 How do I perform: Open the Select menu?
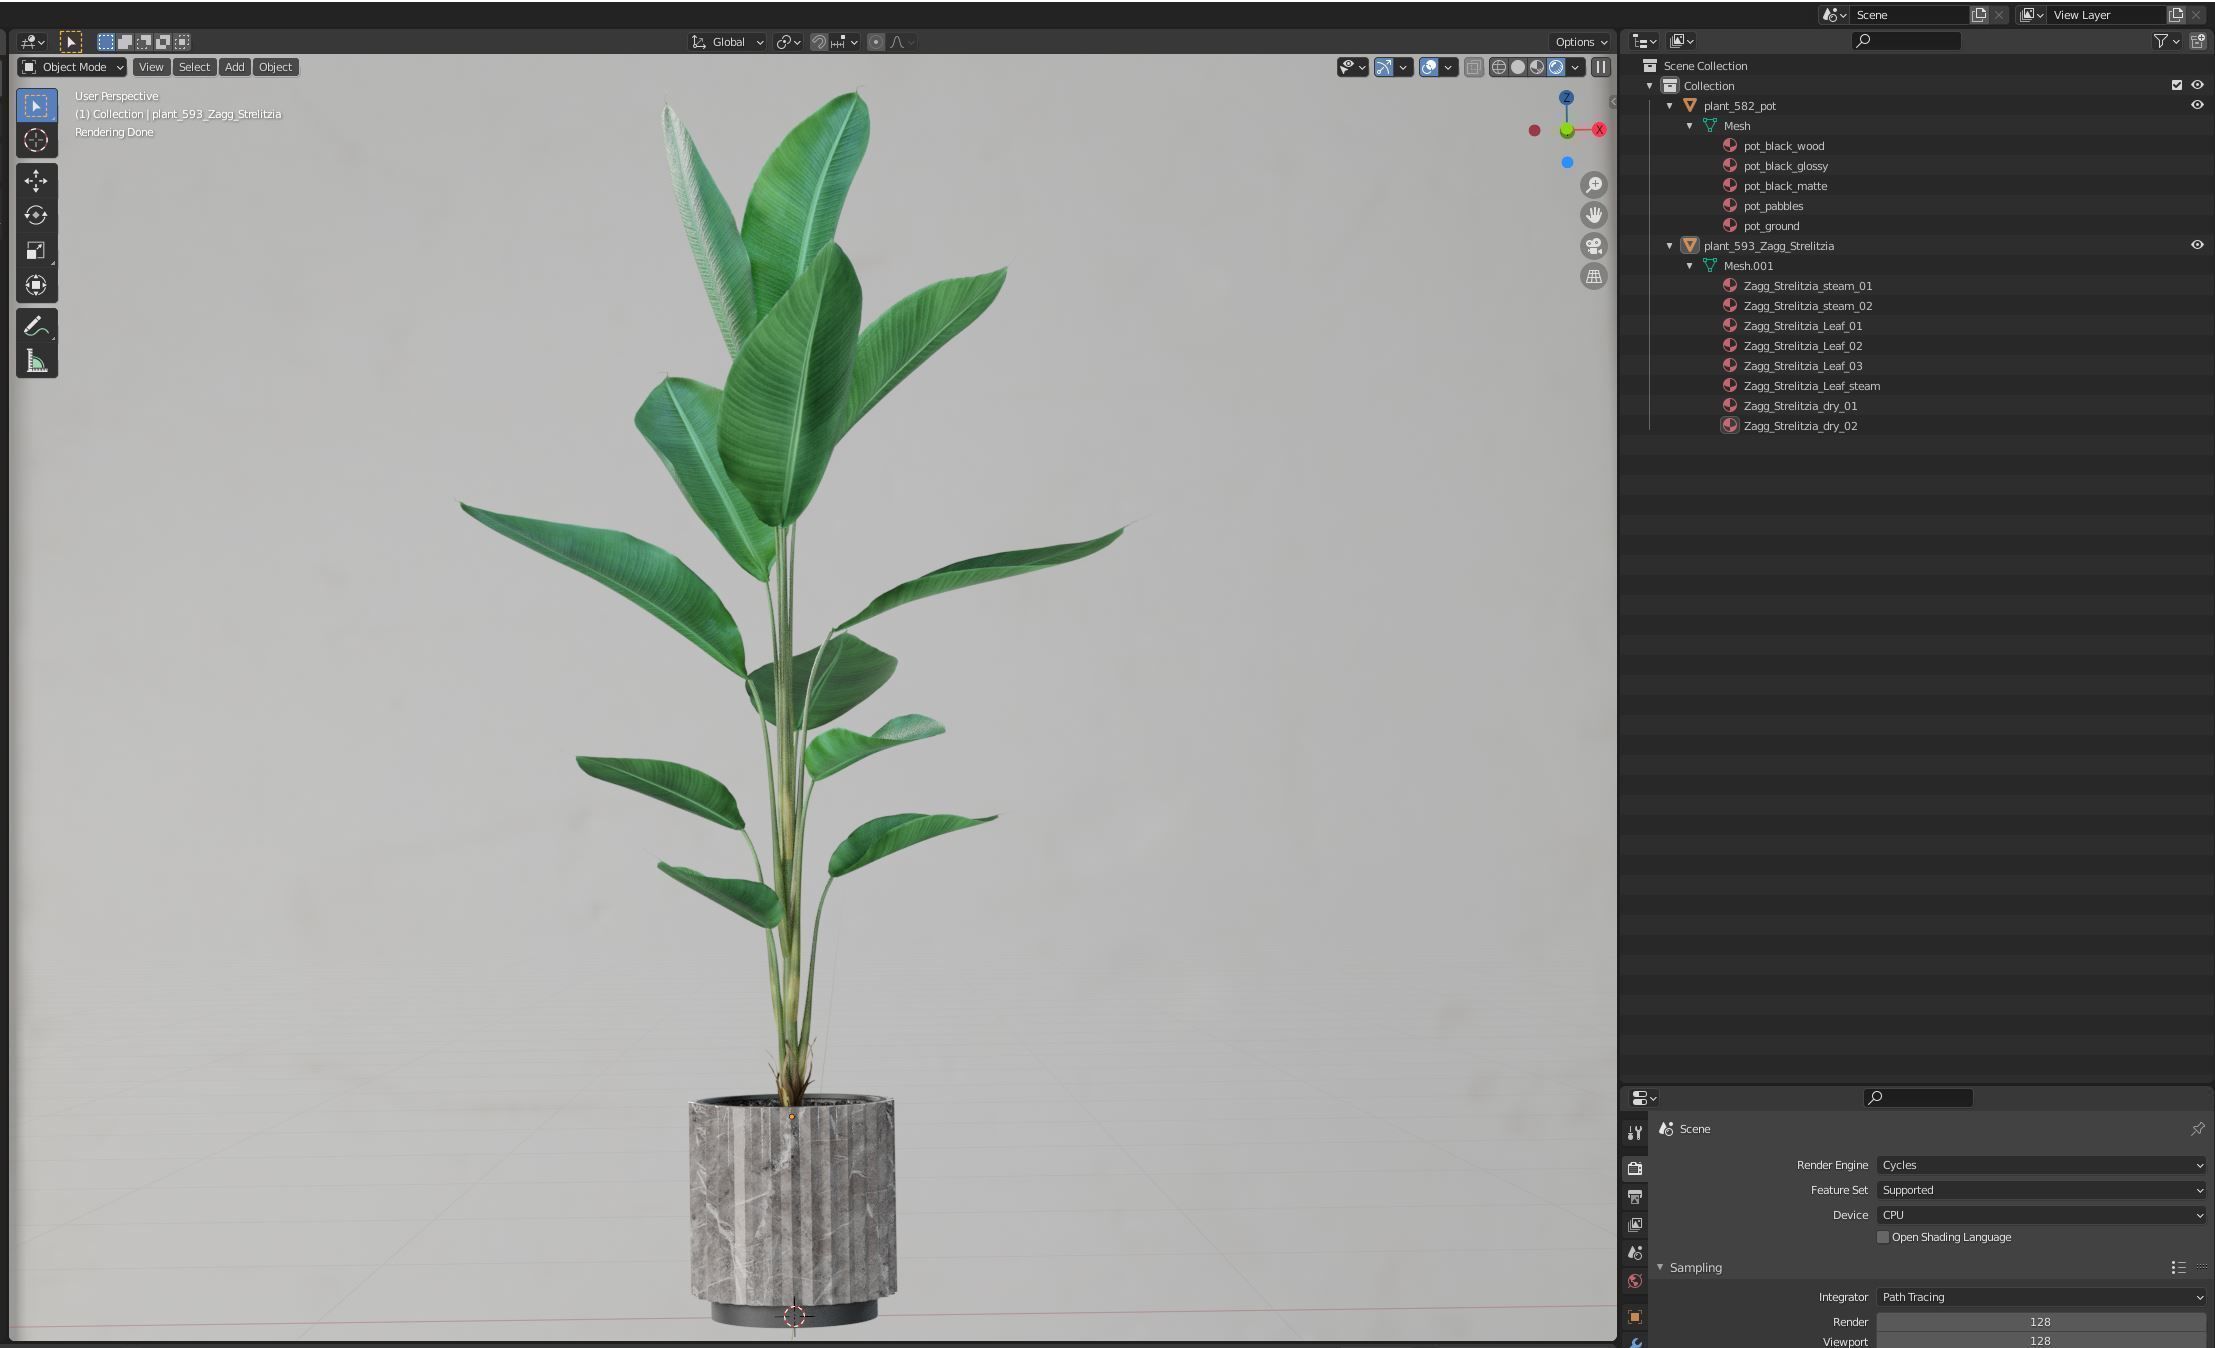(194, 67)
